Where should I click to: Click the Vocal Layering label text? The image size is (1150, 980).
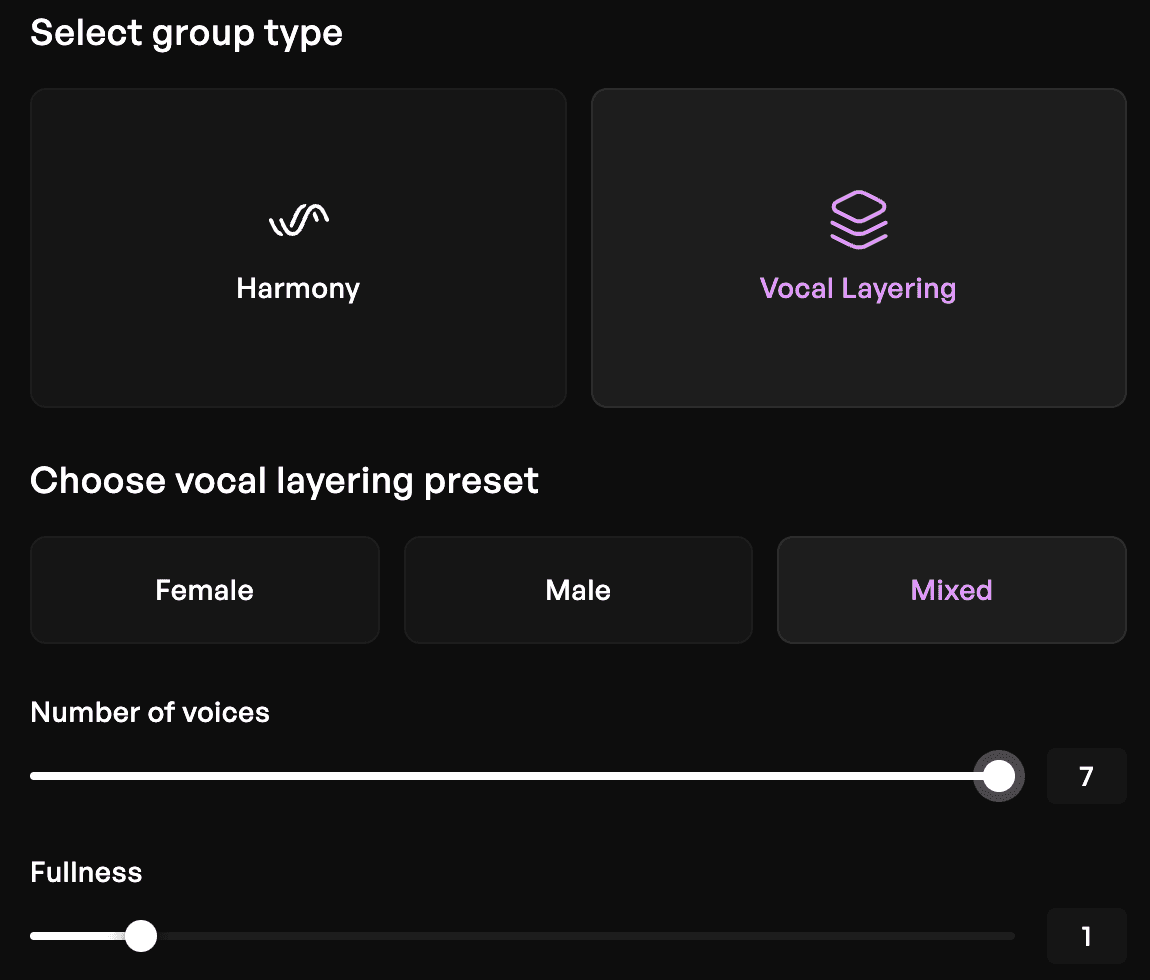click(857, 288)
